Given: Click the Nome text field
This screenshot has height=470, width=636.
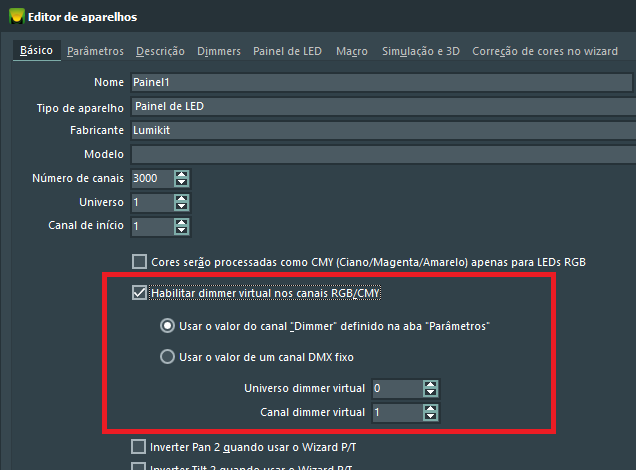Looking at the screenshot, I should click(x=380, y=83).
